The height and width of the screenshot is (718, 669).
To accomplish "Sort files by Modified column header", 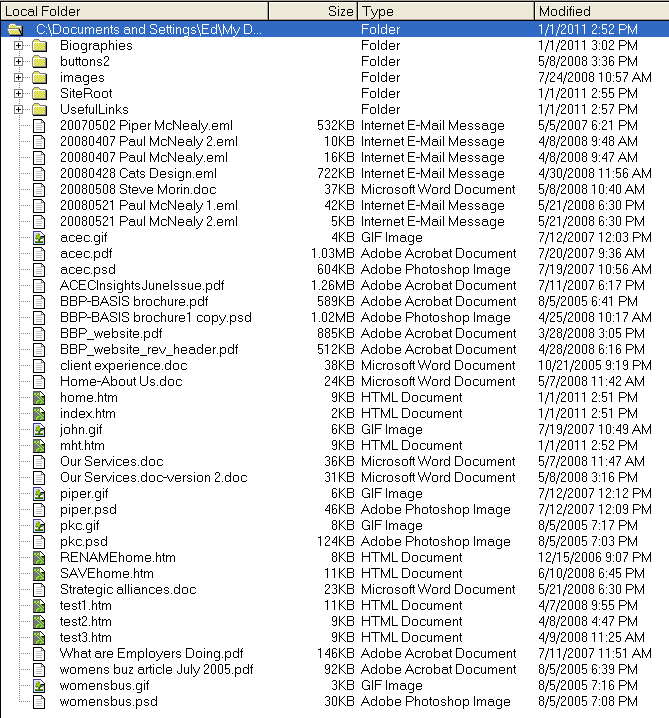I will (x=600, y=11).
